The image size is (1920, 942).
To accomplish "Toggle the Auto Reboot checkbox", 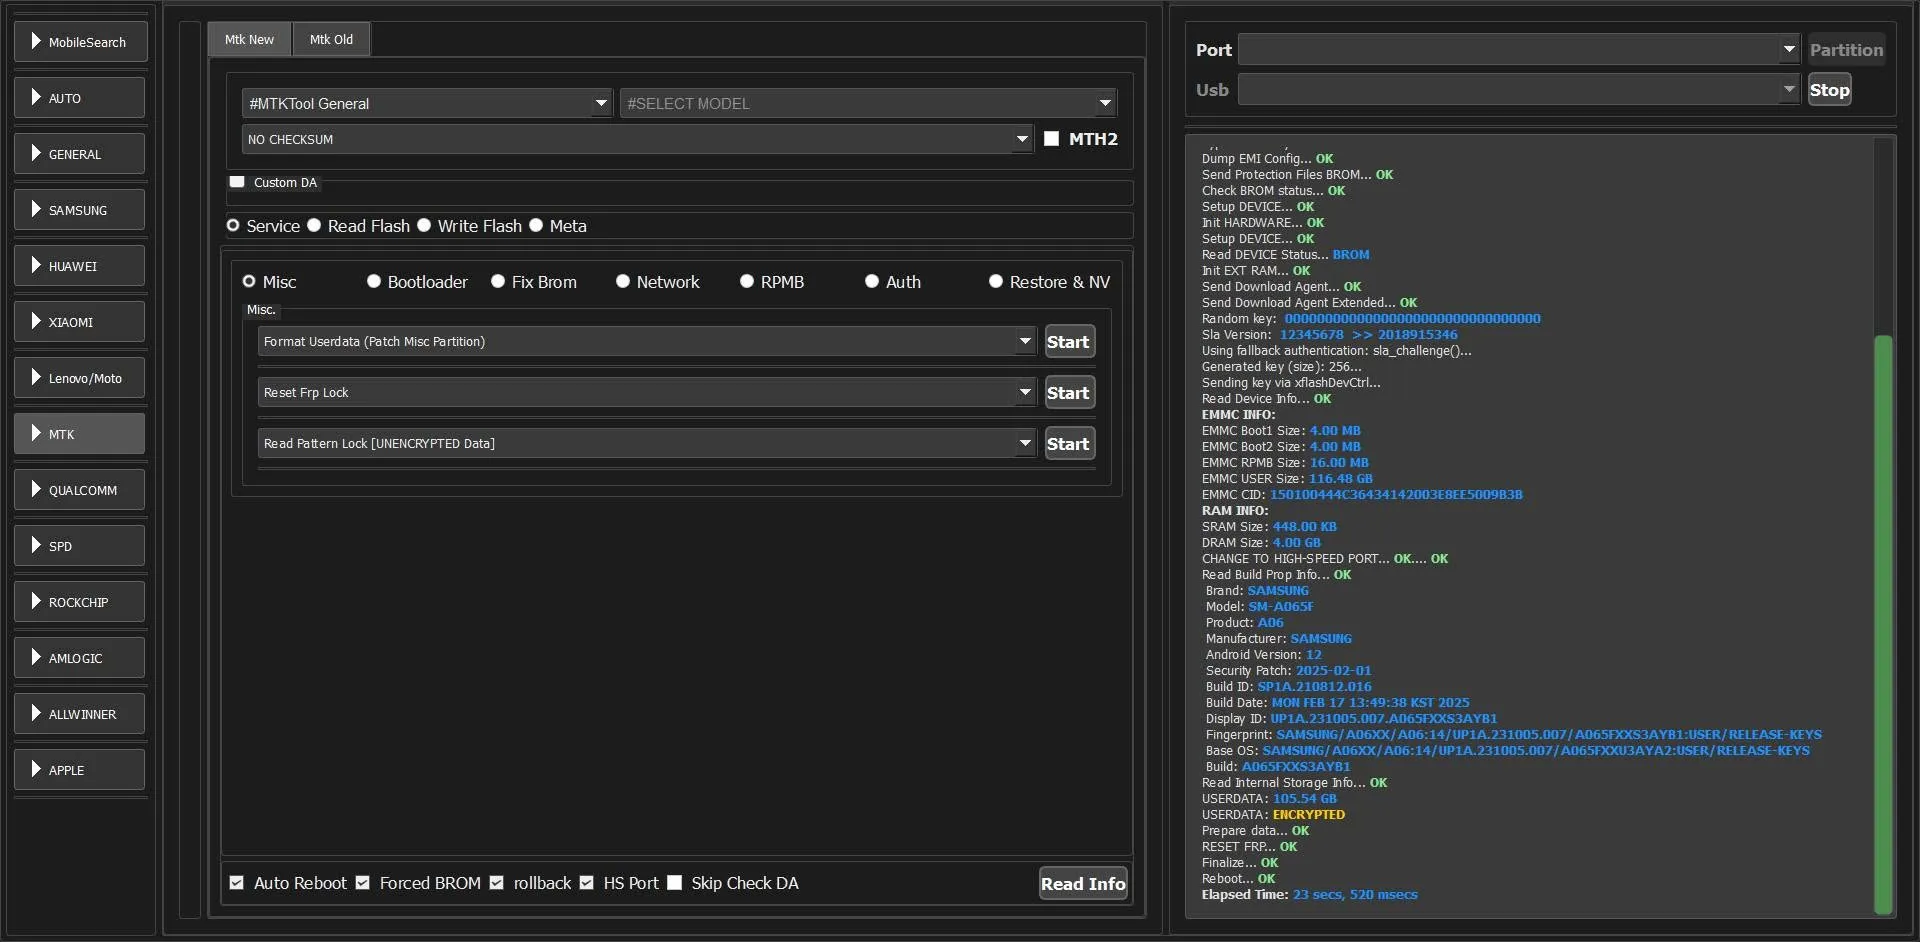I will tap(237, 883).
